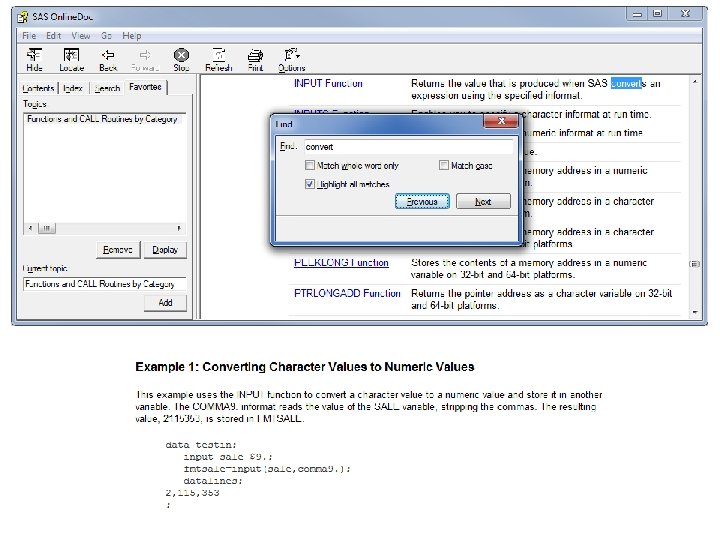Go Back using the toolbar arrow
The width and height of the screenshot is (720, 540).
(108, 60)
